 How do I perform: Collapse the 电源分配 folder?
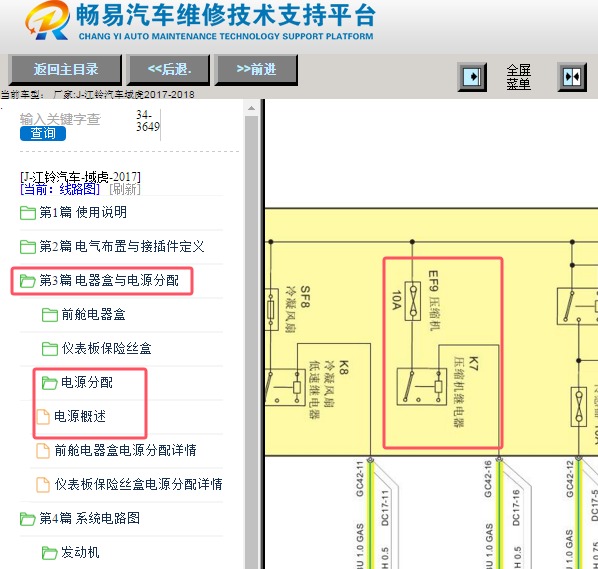87,382
